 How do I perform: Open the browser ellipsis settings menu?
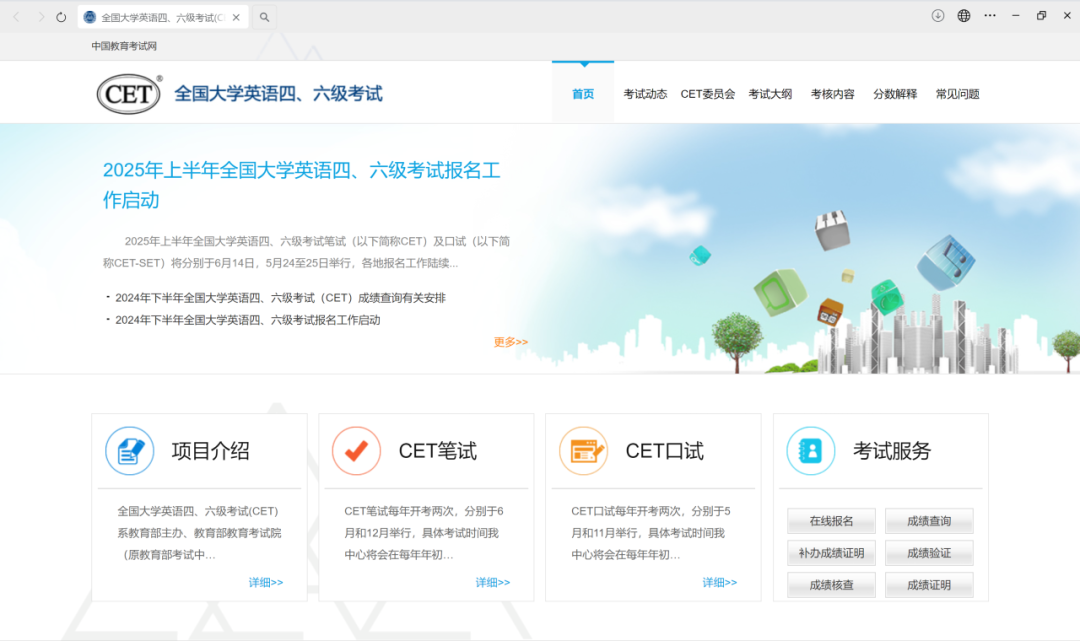coord(989,16)
